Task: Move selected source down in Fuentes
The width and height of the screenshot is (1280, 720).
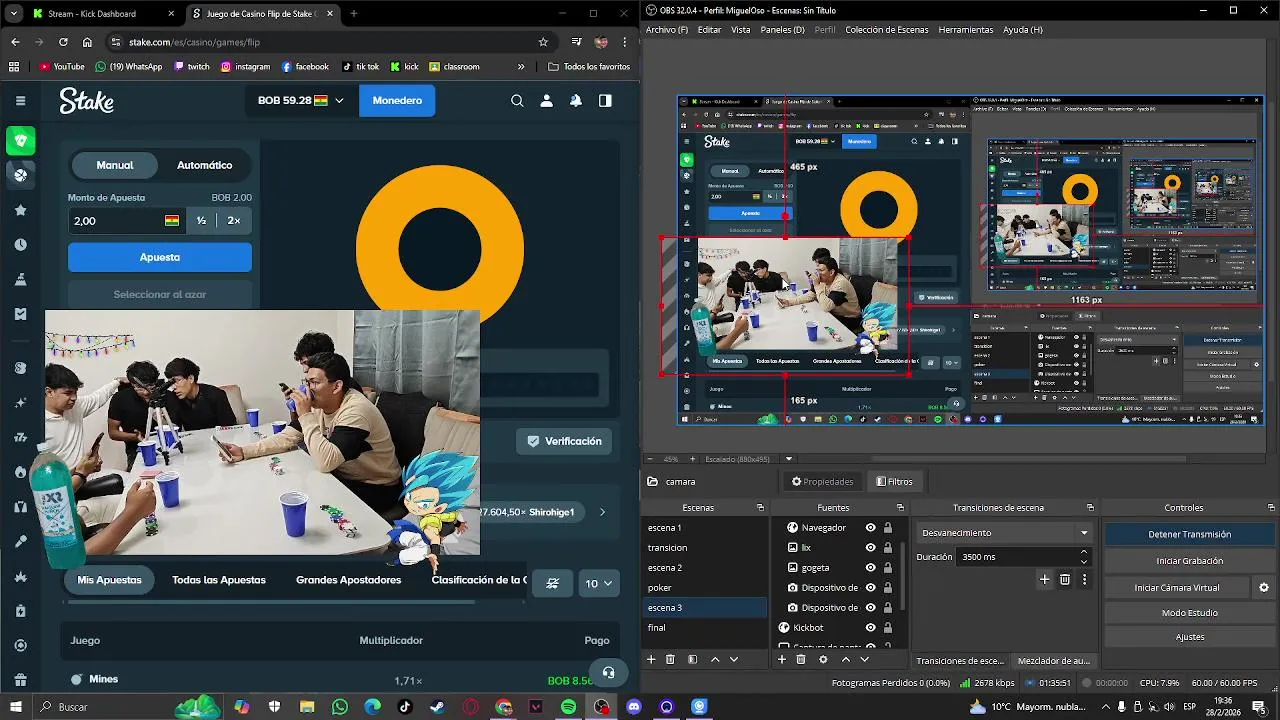Action: [x=865, y=660]
